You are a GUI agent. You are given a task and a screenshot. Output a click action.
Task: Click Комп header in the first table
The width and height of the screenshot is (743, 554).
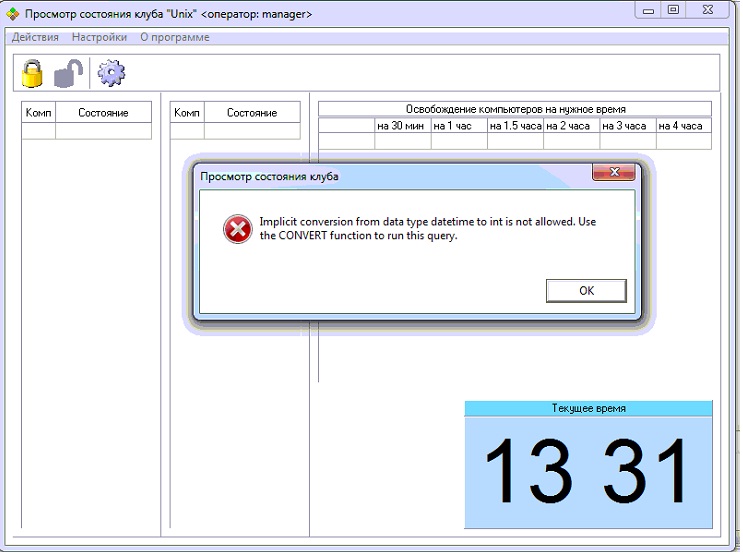[38, 112]
